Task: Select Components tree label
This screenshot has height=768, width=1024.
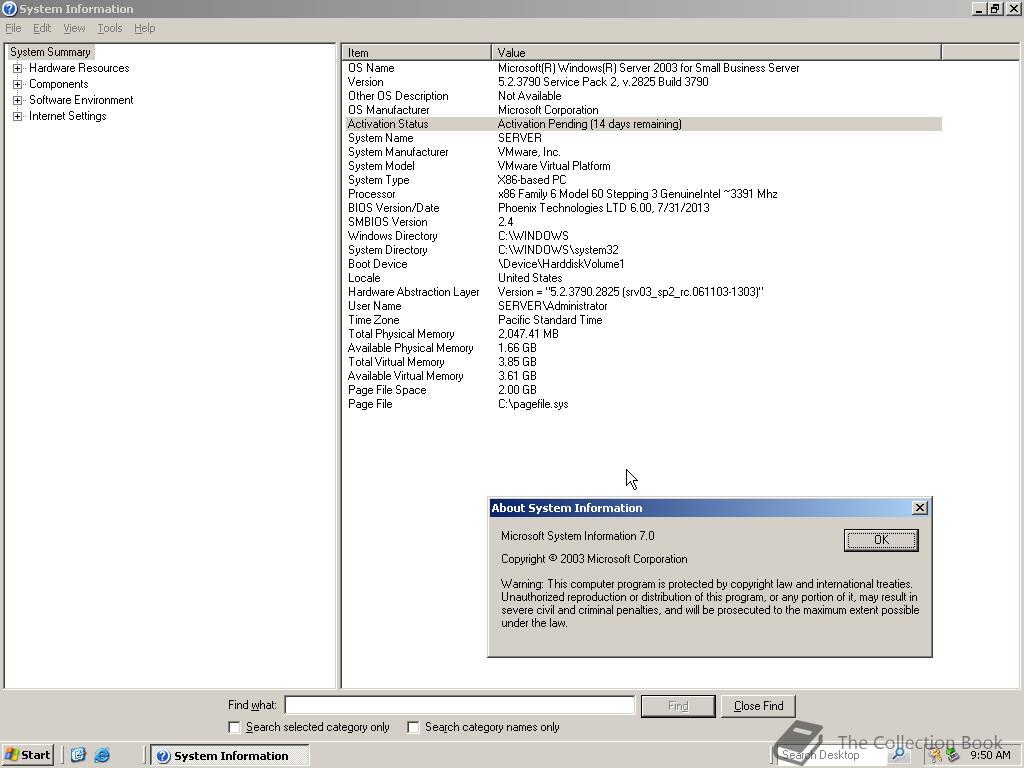Action: coord(59,84)
